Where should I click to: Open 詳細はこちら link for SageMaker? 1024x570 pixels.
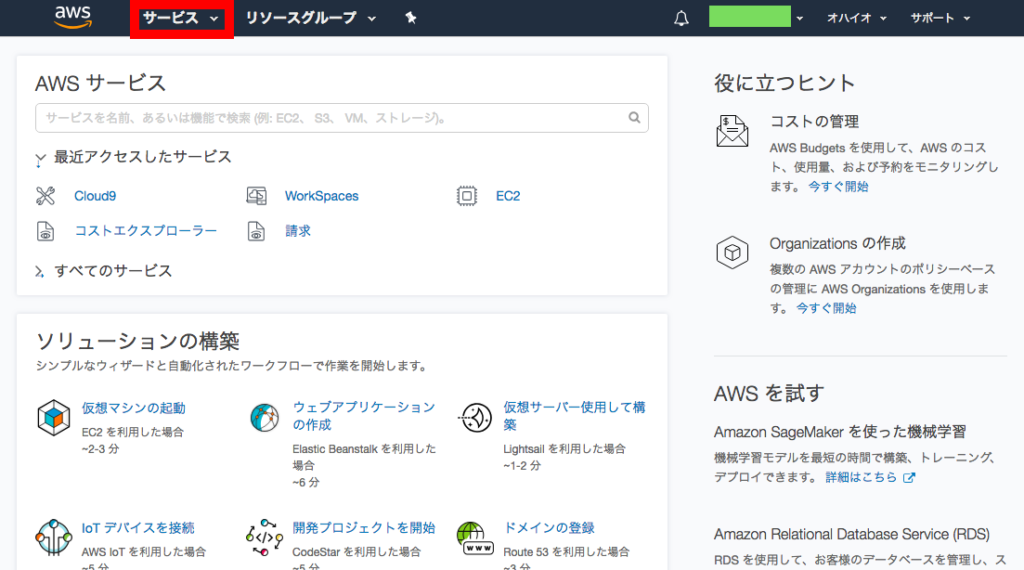(861, 477)
